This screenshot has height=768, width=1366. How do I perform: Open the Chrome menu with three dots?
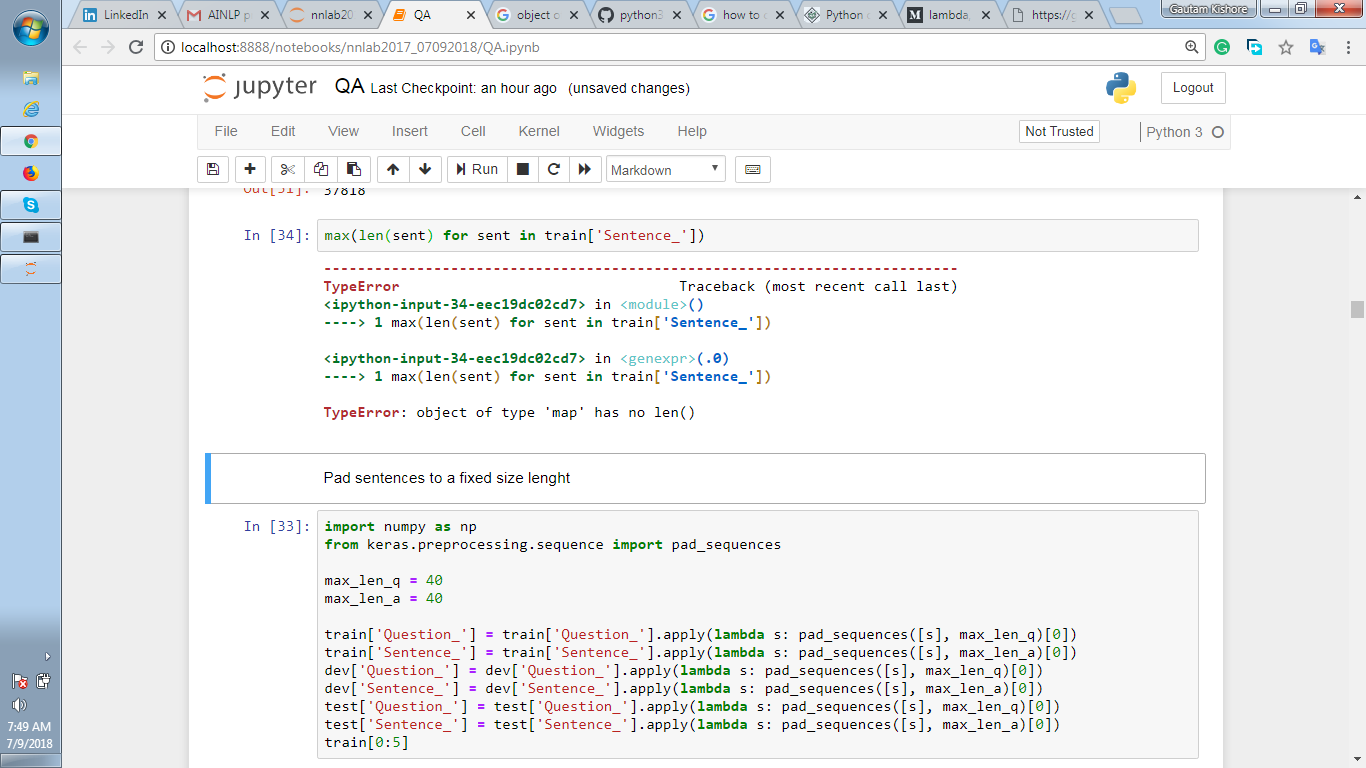1348,47
